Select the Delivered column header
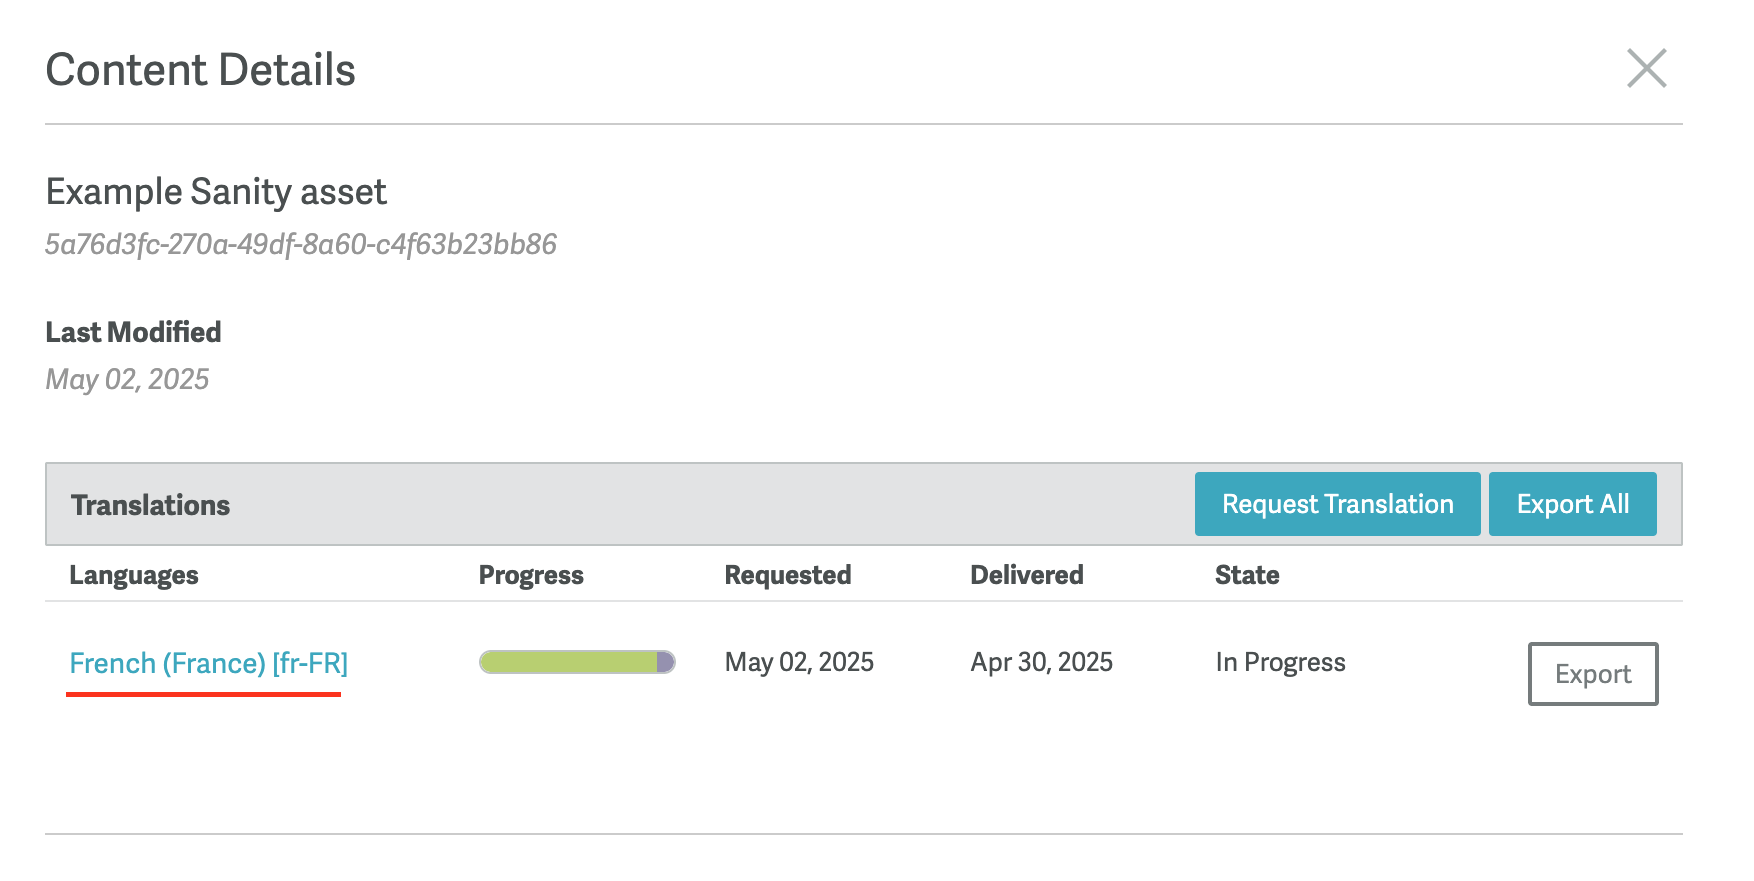 tap(1027, 575)
